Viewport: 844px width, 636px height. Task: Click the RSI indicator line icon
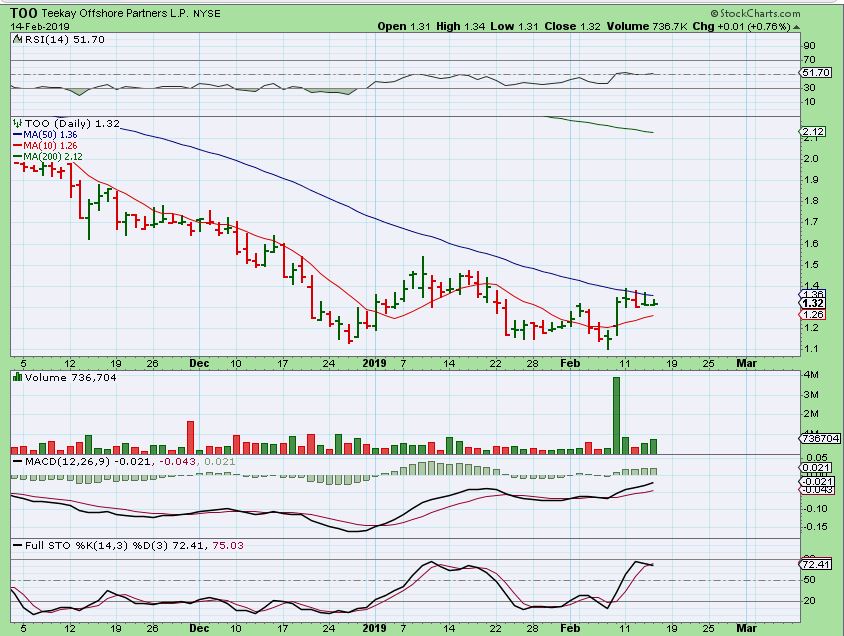(17, 39)
